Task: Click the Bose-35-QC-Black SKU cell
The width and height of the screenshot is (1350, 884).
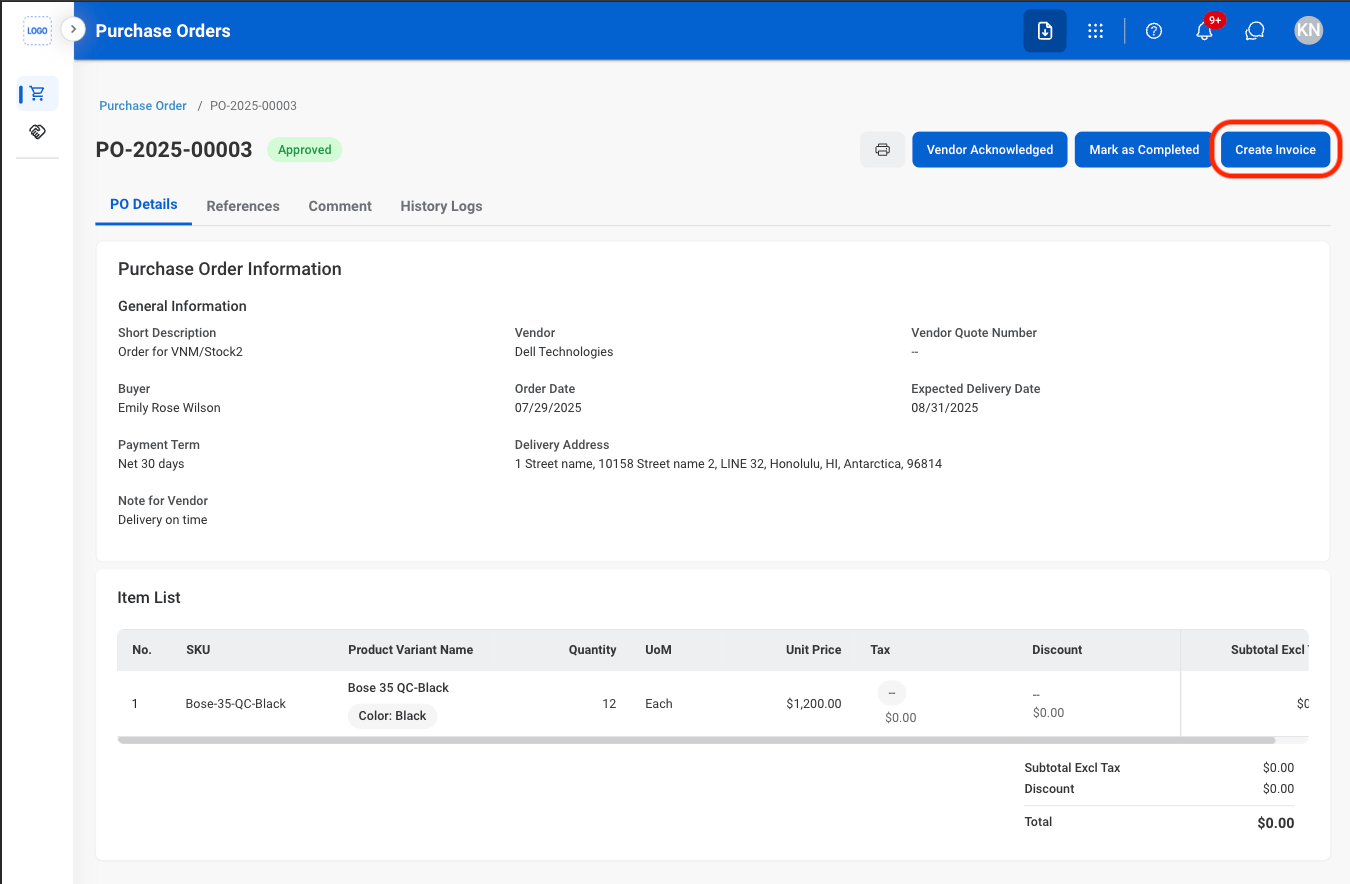Action: pos(236,704)
